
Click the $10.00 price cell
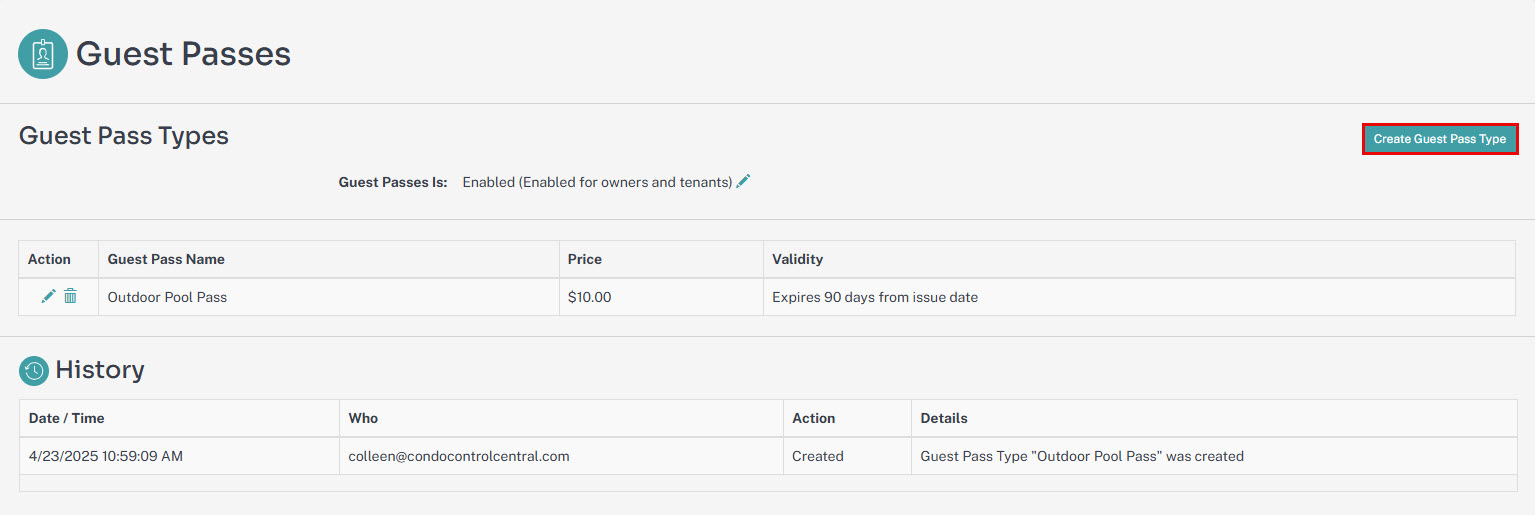661,297
